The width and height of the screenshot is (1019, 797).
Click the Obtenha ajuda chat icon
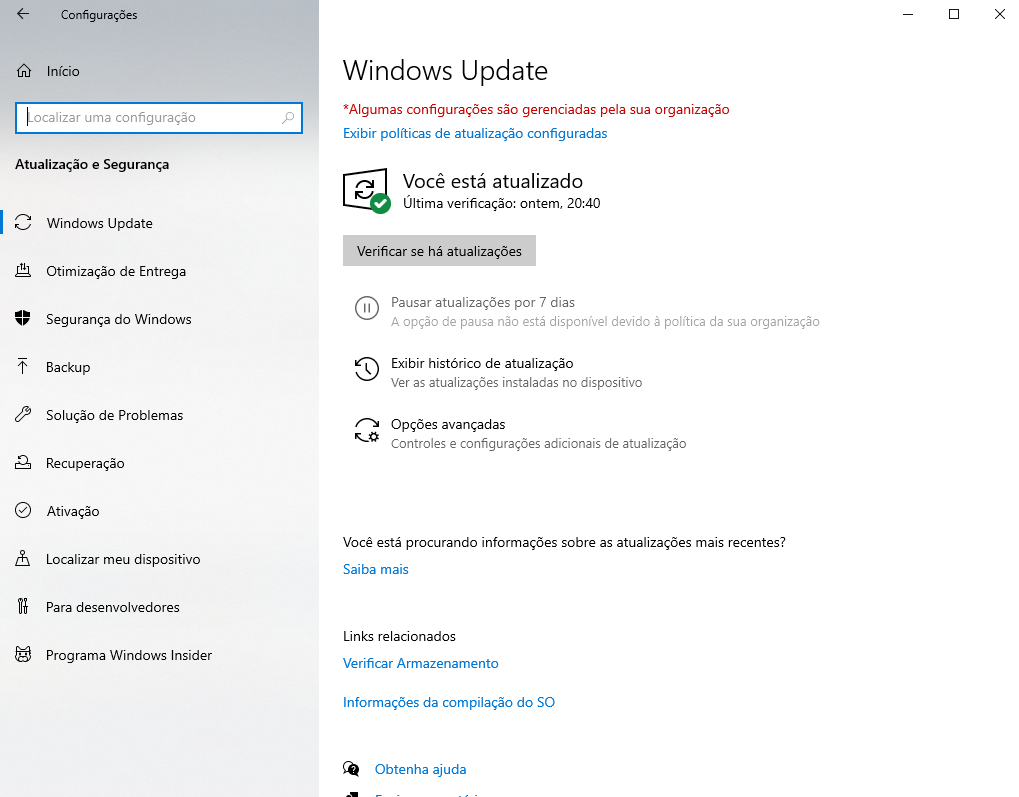coord(351,769)
